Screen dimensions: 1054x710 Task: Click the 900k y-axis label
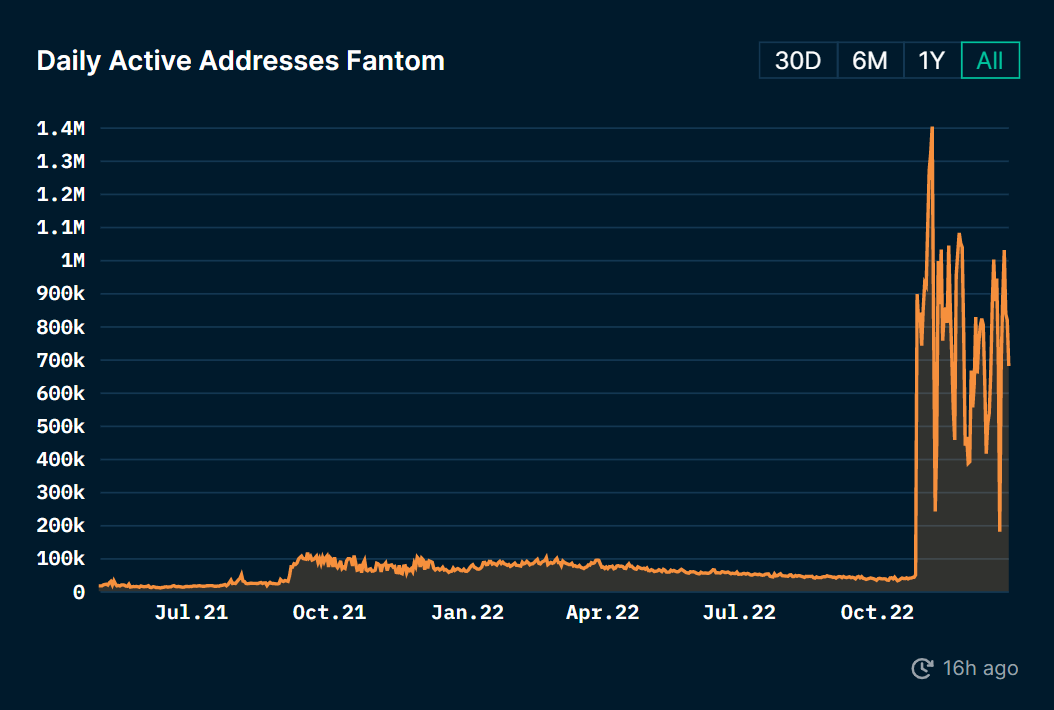point(60,294)
